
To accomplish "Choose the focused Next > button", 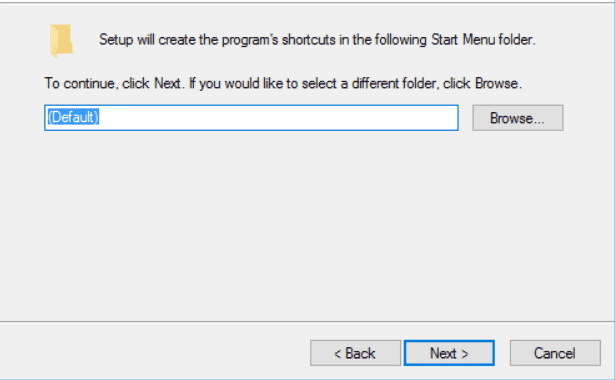I will tap(449, 353).
